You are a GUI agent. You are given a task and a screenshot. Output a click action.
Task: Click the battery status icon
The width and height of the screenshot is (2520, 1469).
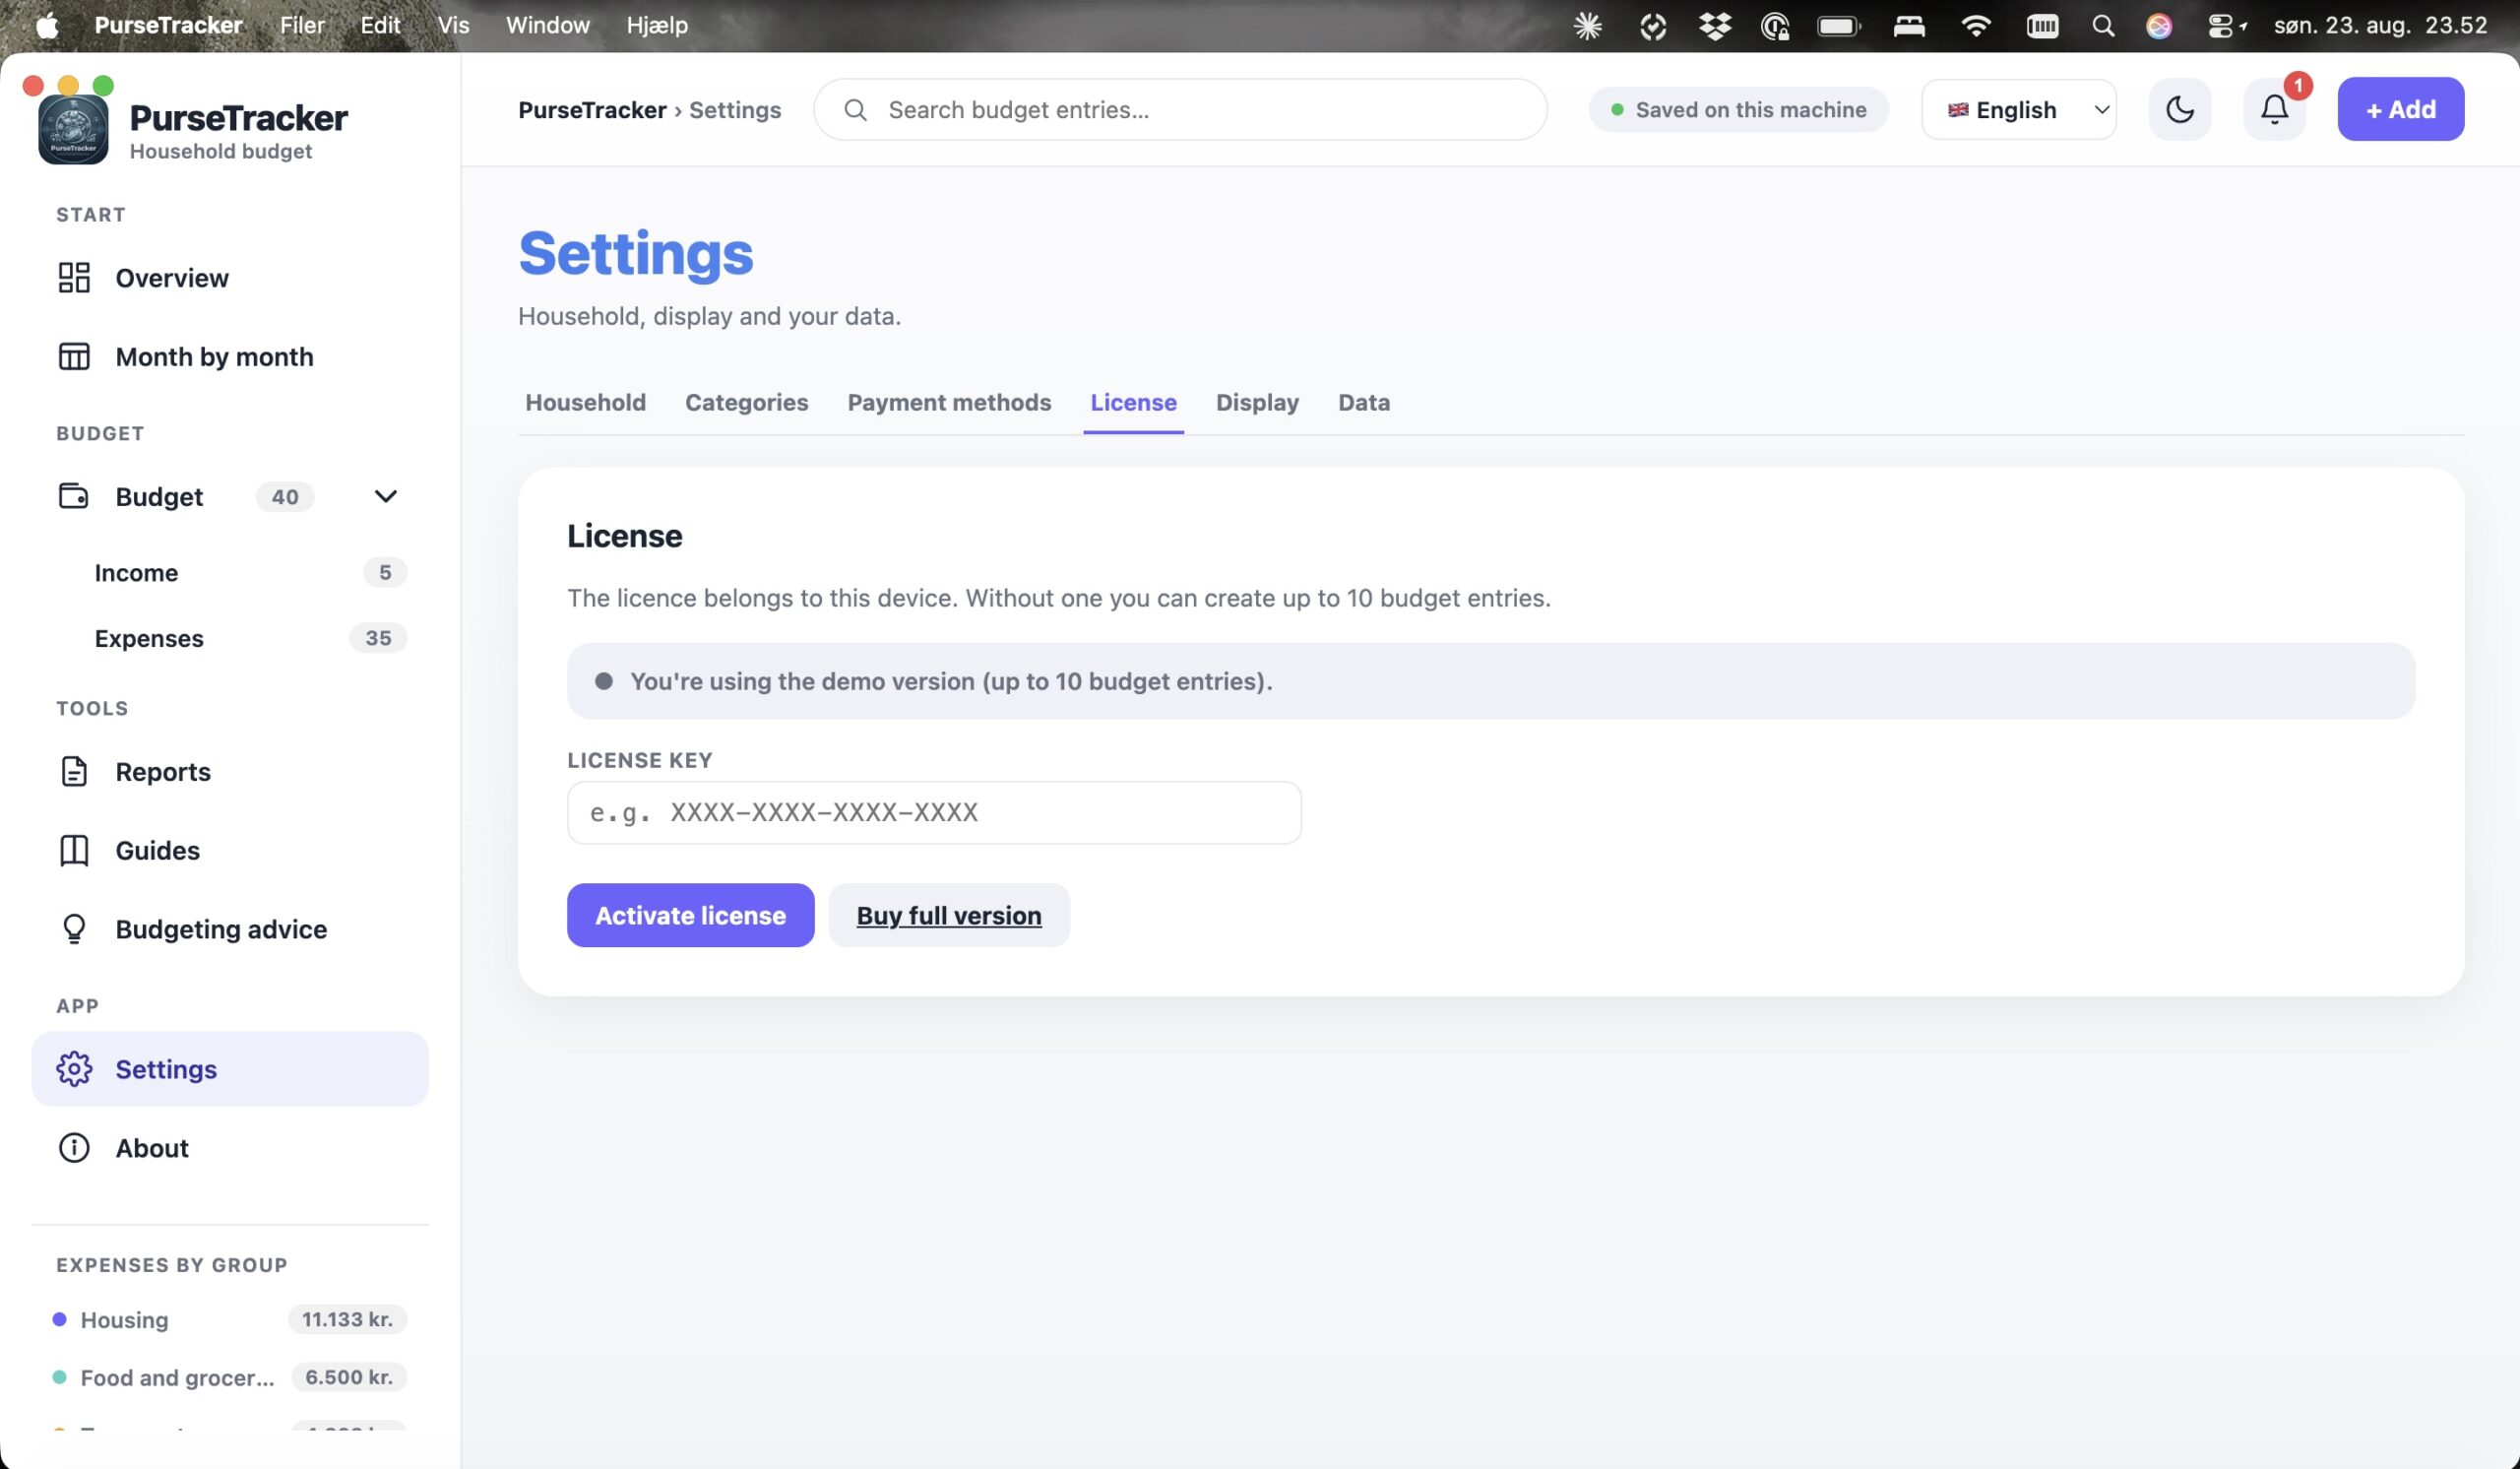pos(1839,26)
